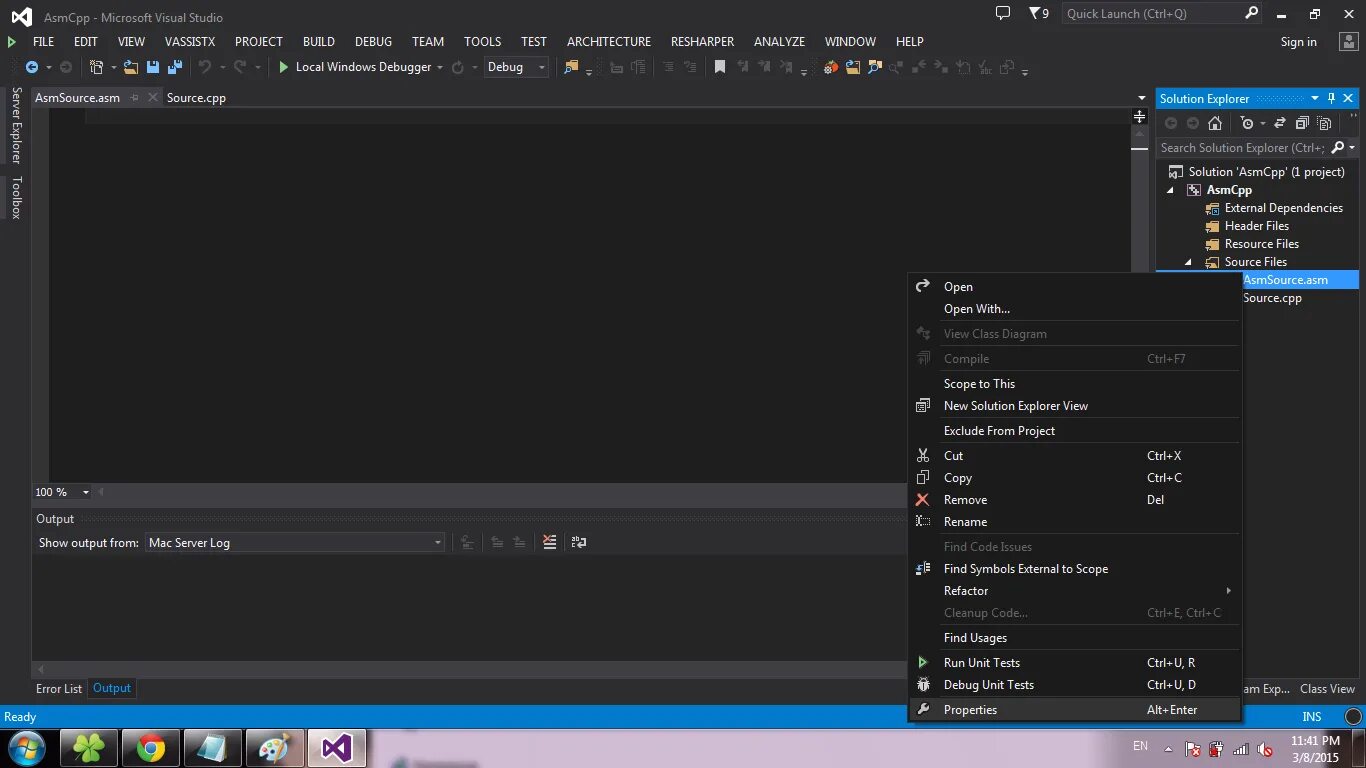Image resolution: width=1366 pixels, height=768 pixels.
Task: Click the split editor handle above scrollbar
Action: click(x=1139, y=117)
